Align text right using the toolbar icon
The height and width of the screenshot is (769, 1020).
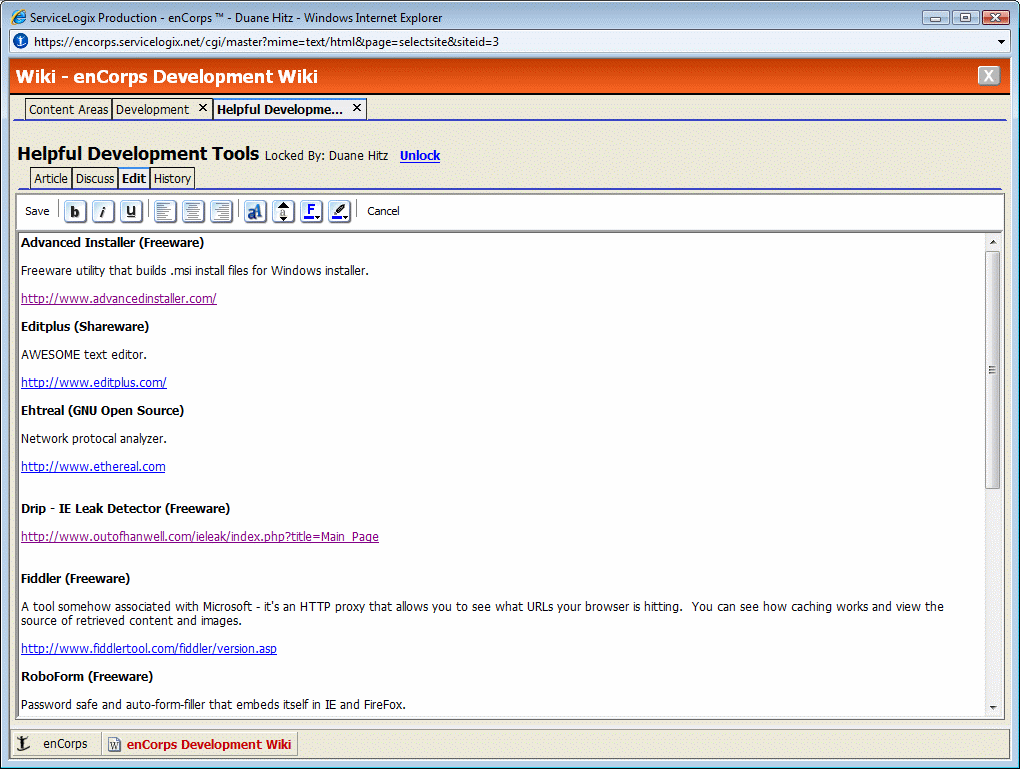[x=221, y=211]
